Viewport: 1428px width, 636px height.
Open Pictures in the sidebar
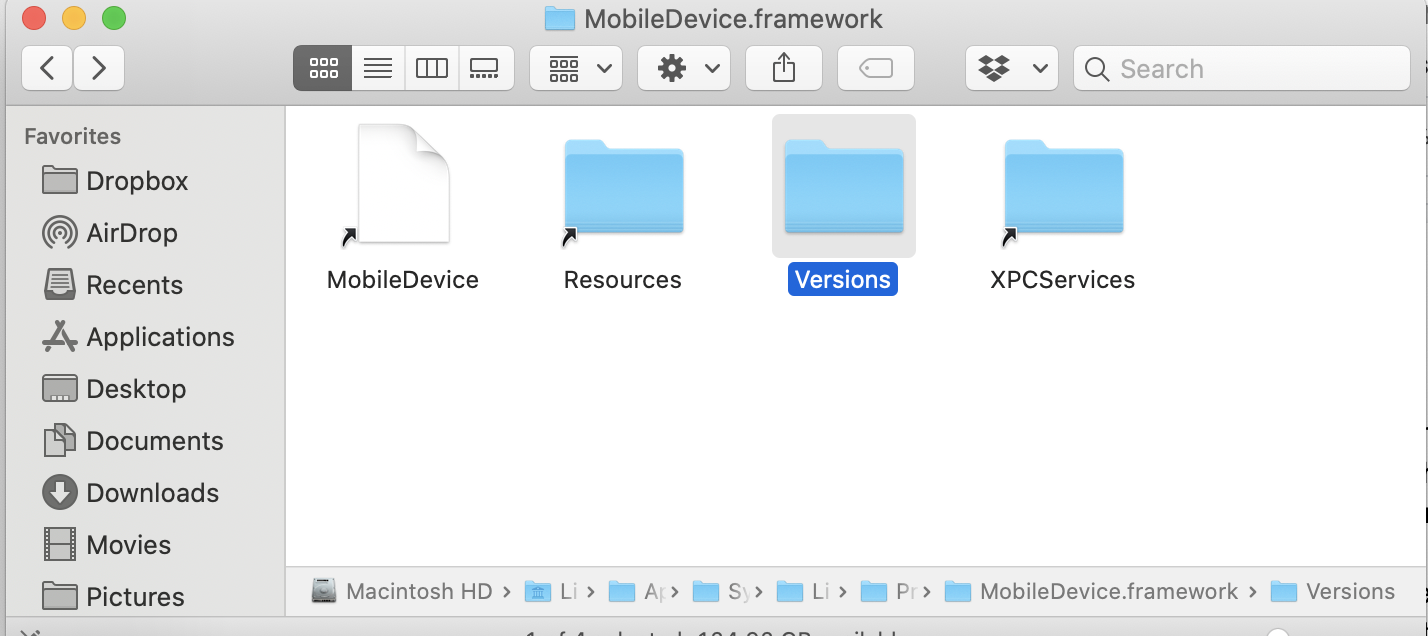(x=114, y=597)
